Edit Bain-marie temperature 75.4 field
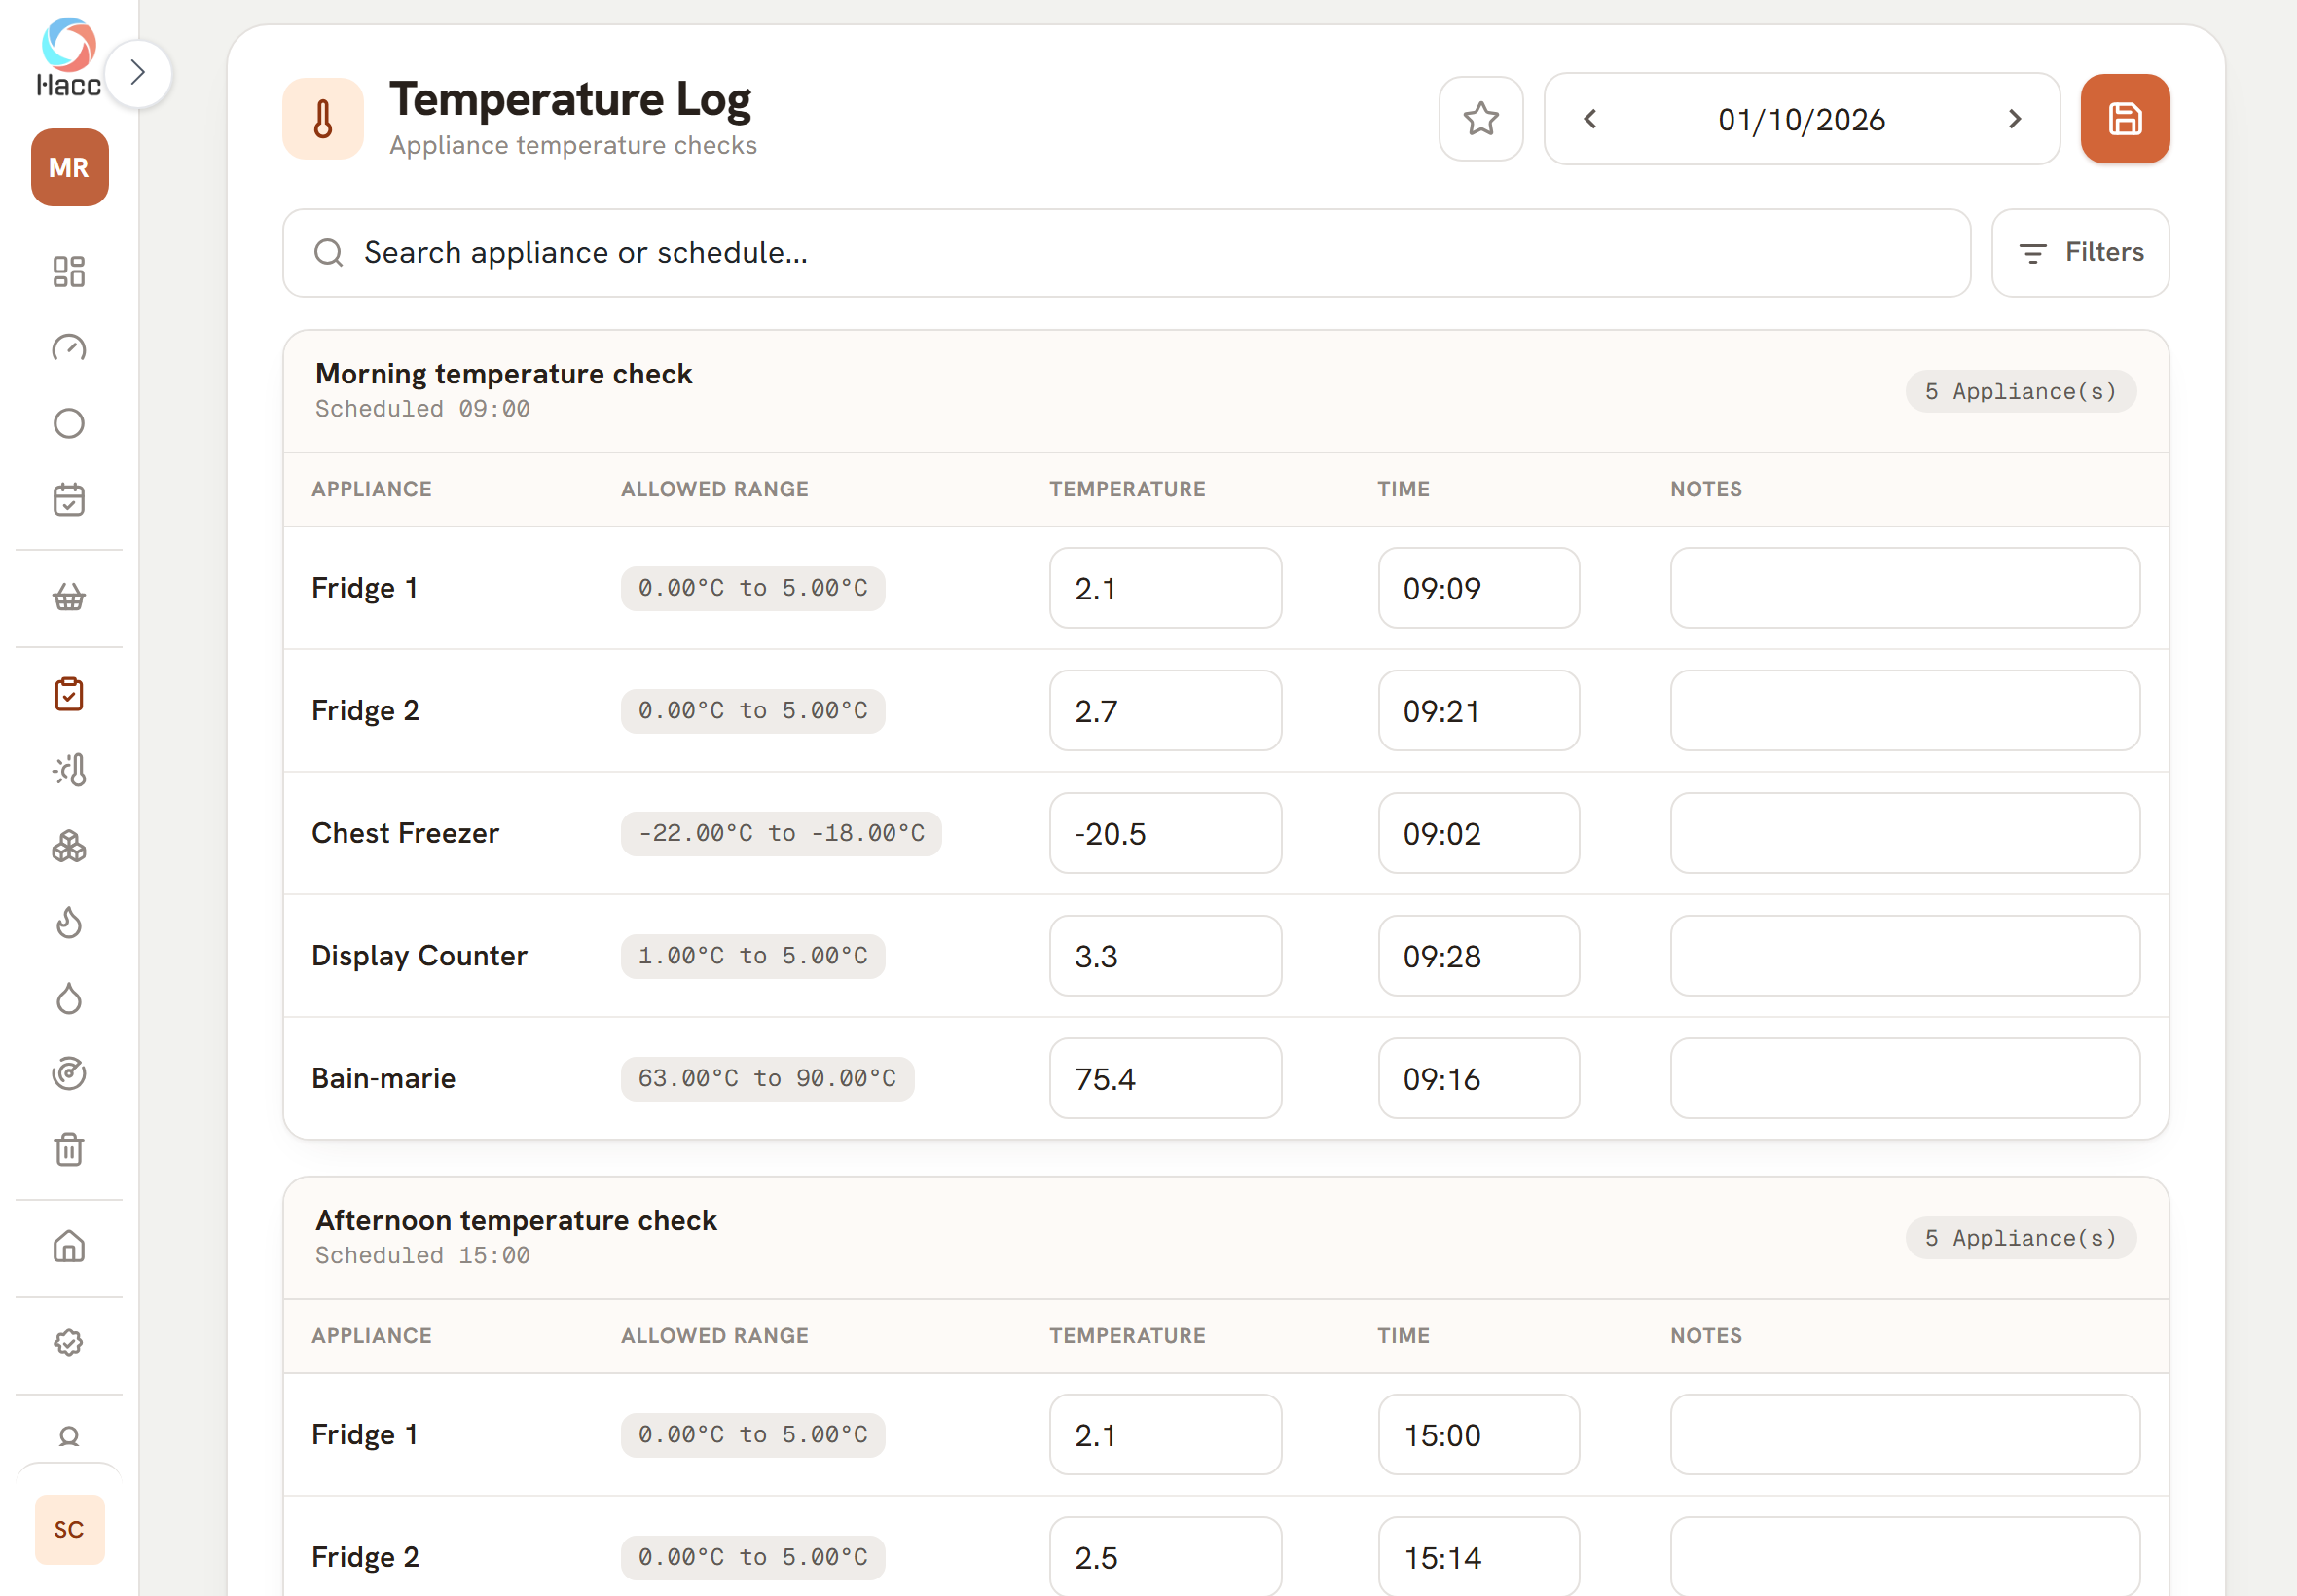The image size is (2297, 1596). pos(1165,1079)
